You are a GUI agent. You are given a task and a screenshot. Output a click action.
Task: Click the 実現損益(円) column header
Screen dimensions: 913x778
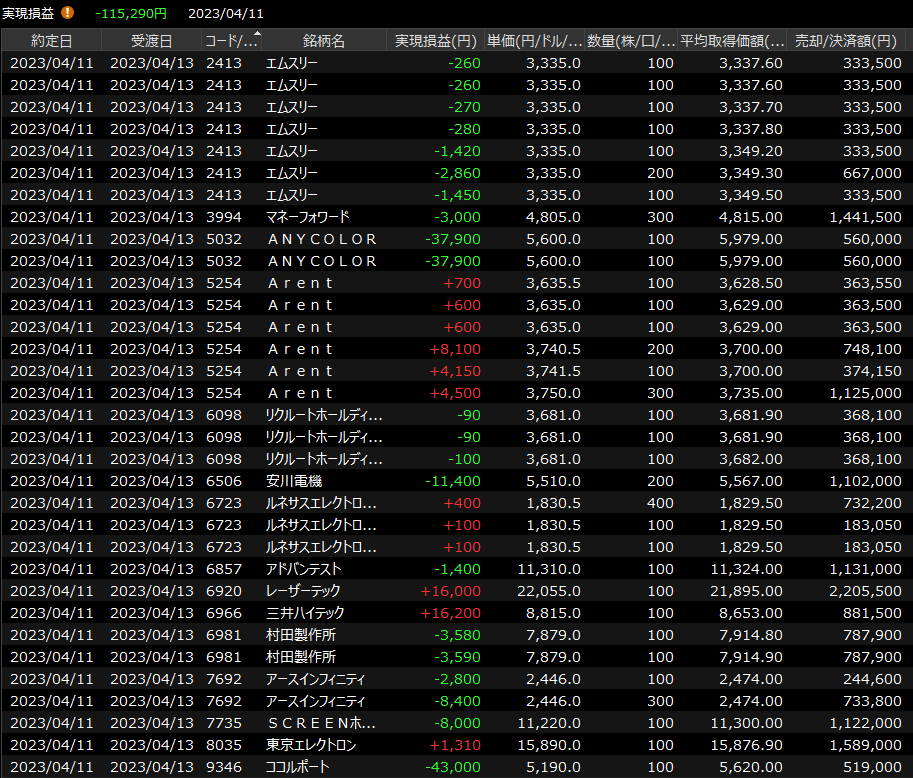[x=435, y=41]
